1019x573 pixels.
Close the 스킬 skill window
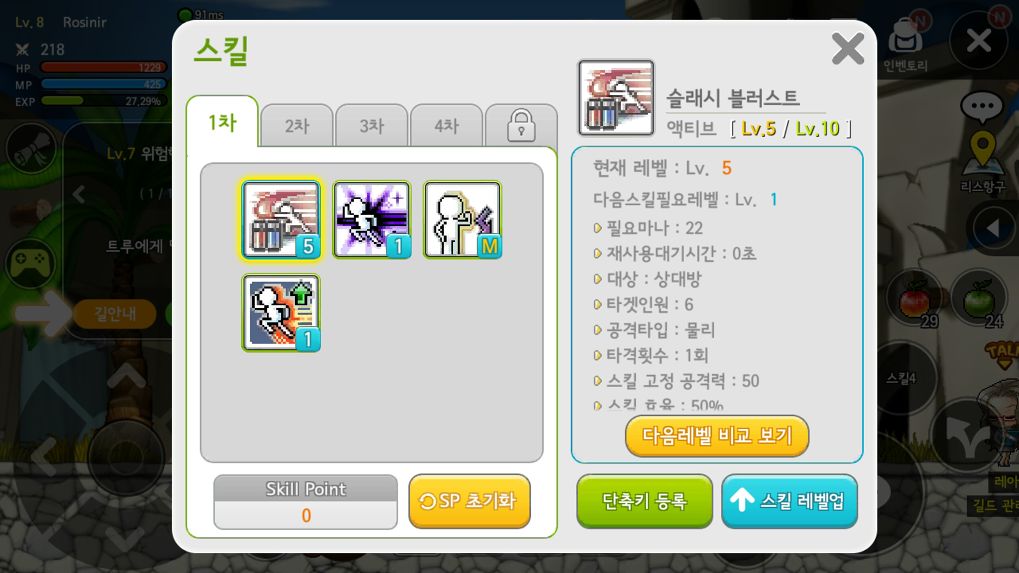pyautogui.click(x=848, y=49)
